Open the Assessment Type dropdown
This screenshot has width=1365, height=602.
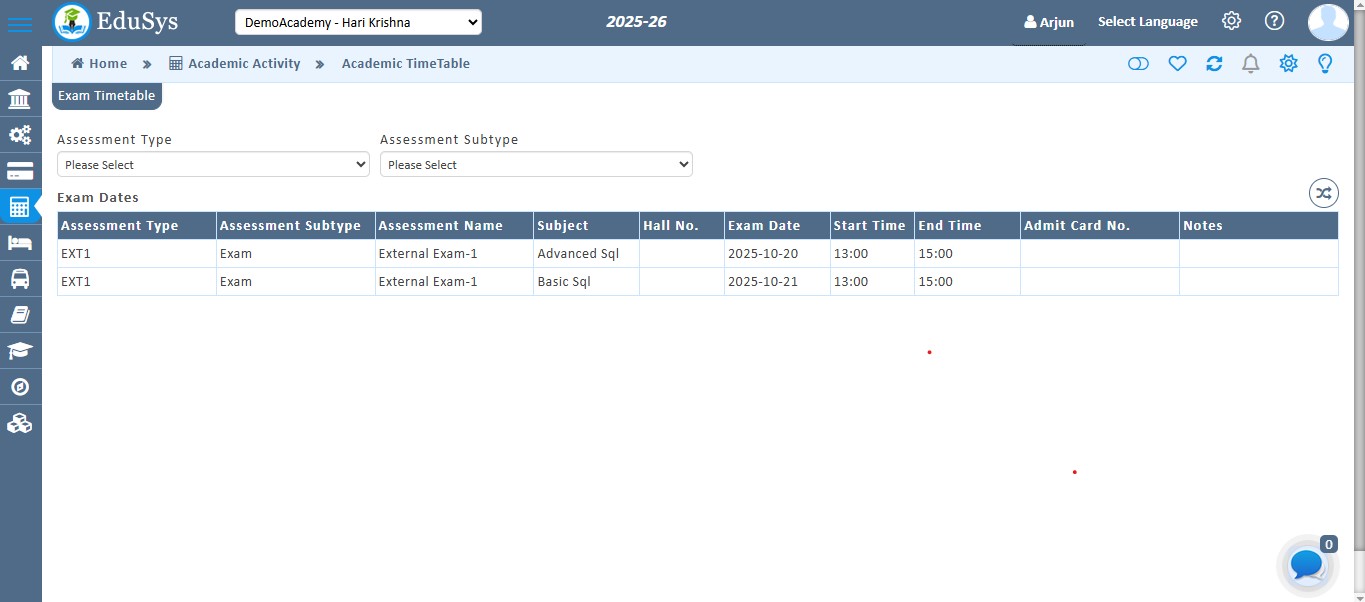pyautogui.click(x=213, y=165)
